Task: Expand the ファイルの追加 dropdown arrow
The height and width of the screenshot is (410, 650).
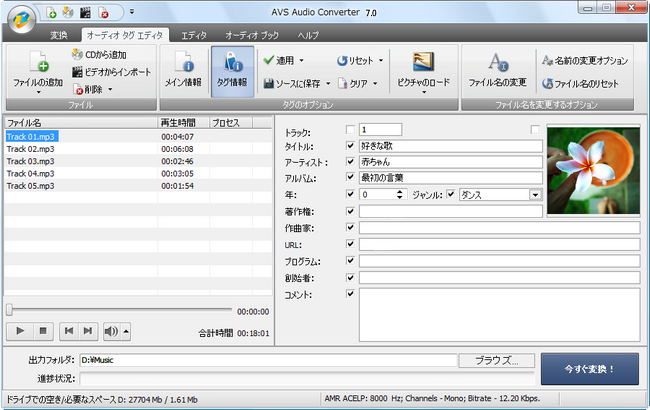Action: click(38, 92)
